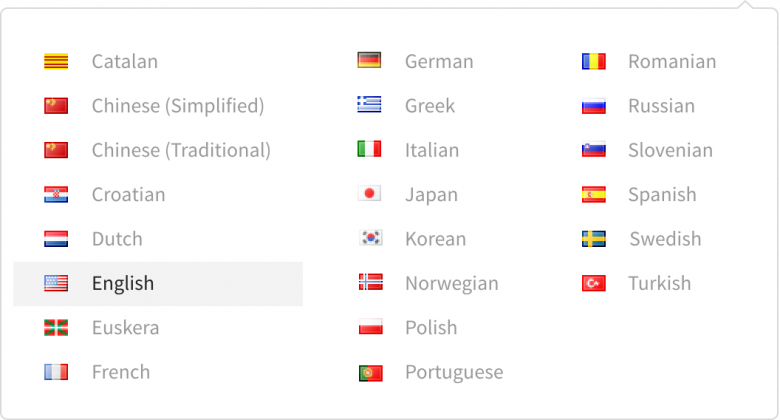
Task: Click the Catalan flag icon
Action: pyautogui.click(x=56, y=62)
